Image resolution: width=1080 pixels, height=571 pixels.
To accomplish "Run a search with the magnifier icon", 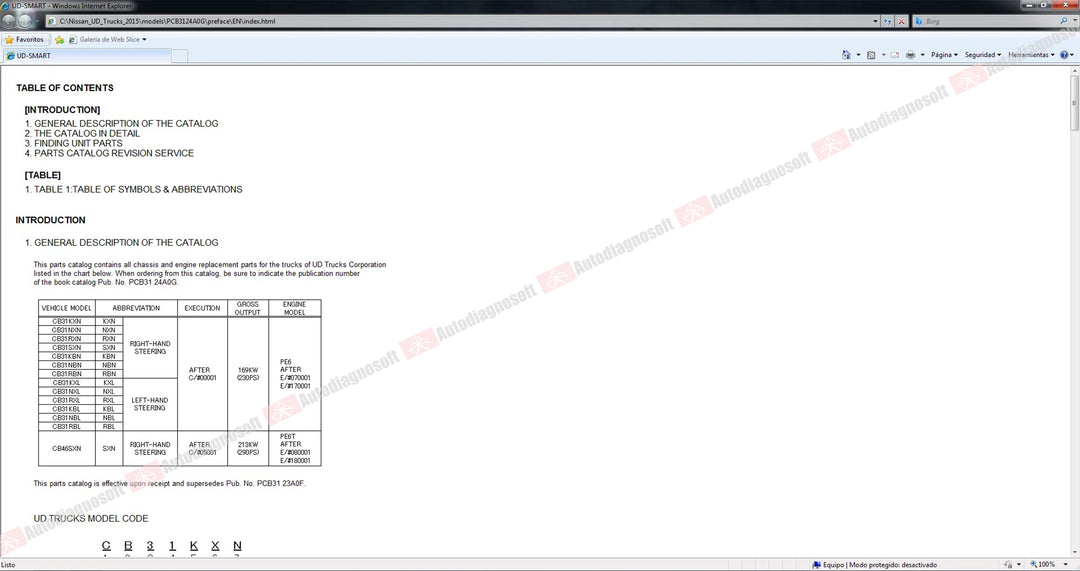I will [1064, 21].
